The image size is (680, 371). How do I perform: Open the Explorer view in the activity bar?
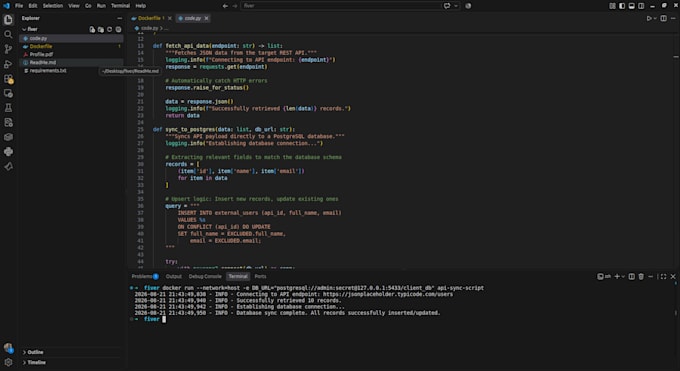(x=8, y=20)
